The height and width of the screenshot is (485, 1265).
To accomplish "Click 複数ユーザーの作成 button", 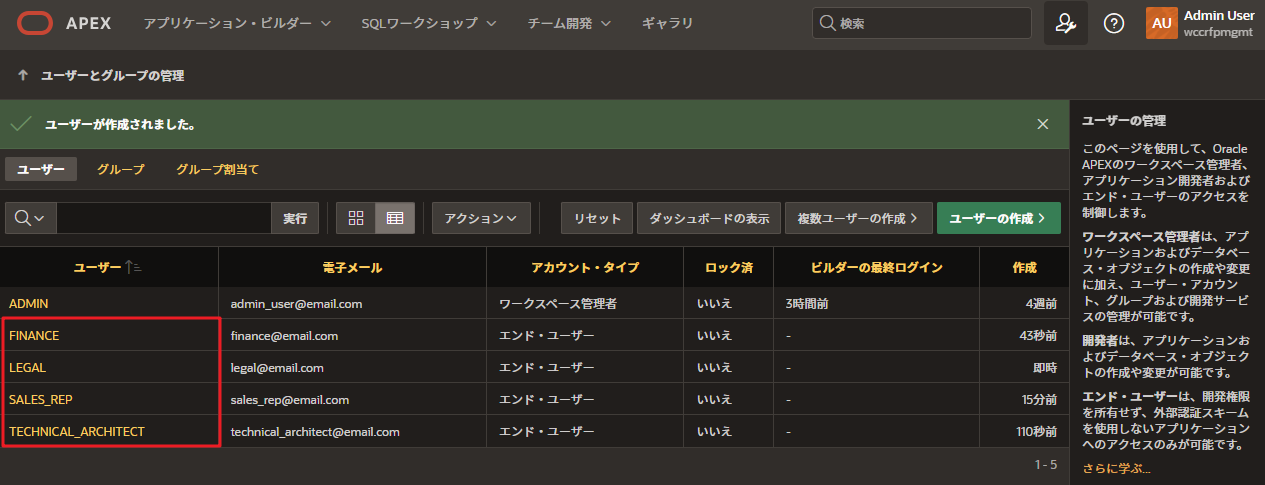I will pyautogui.click(x=859, y=218).
